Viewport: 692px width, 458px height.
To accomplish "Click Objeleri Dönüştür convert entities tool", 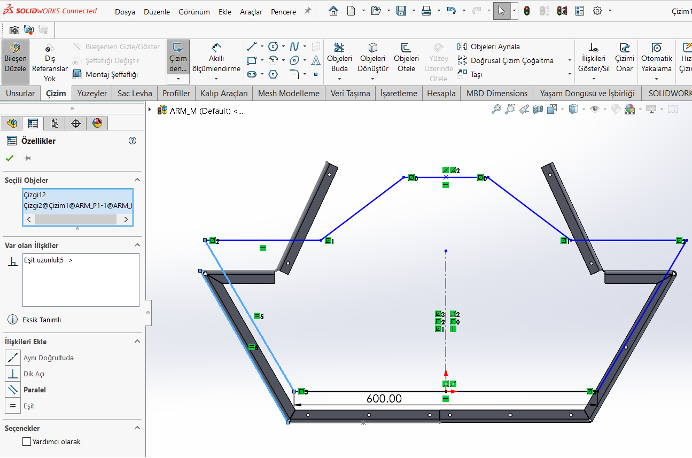I will pyautogui.click(x=372, y=58).
